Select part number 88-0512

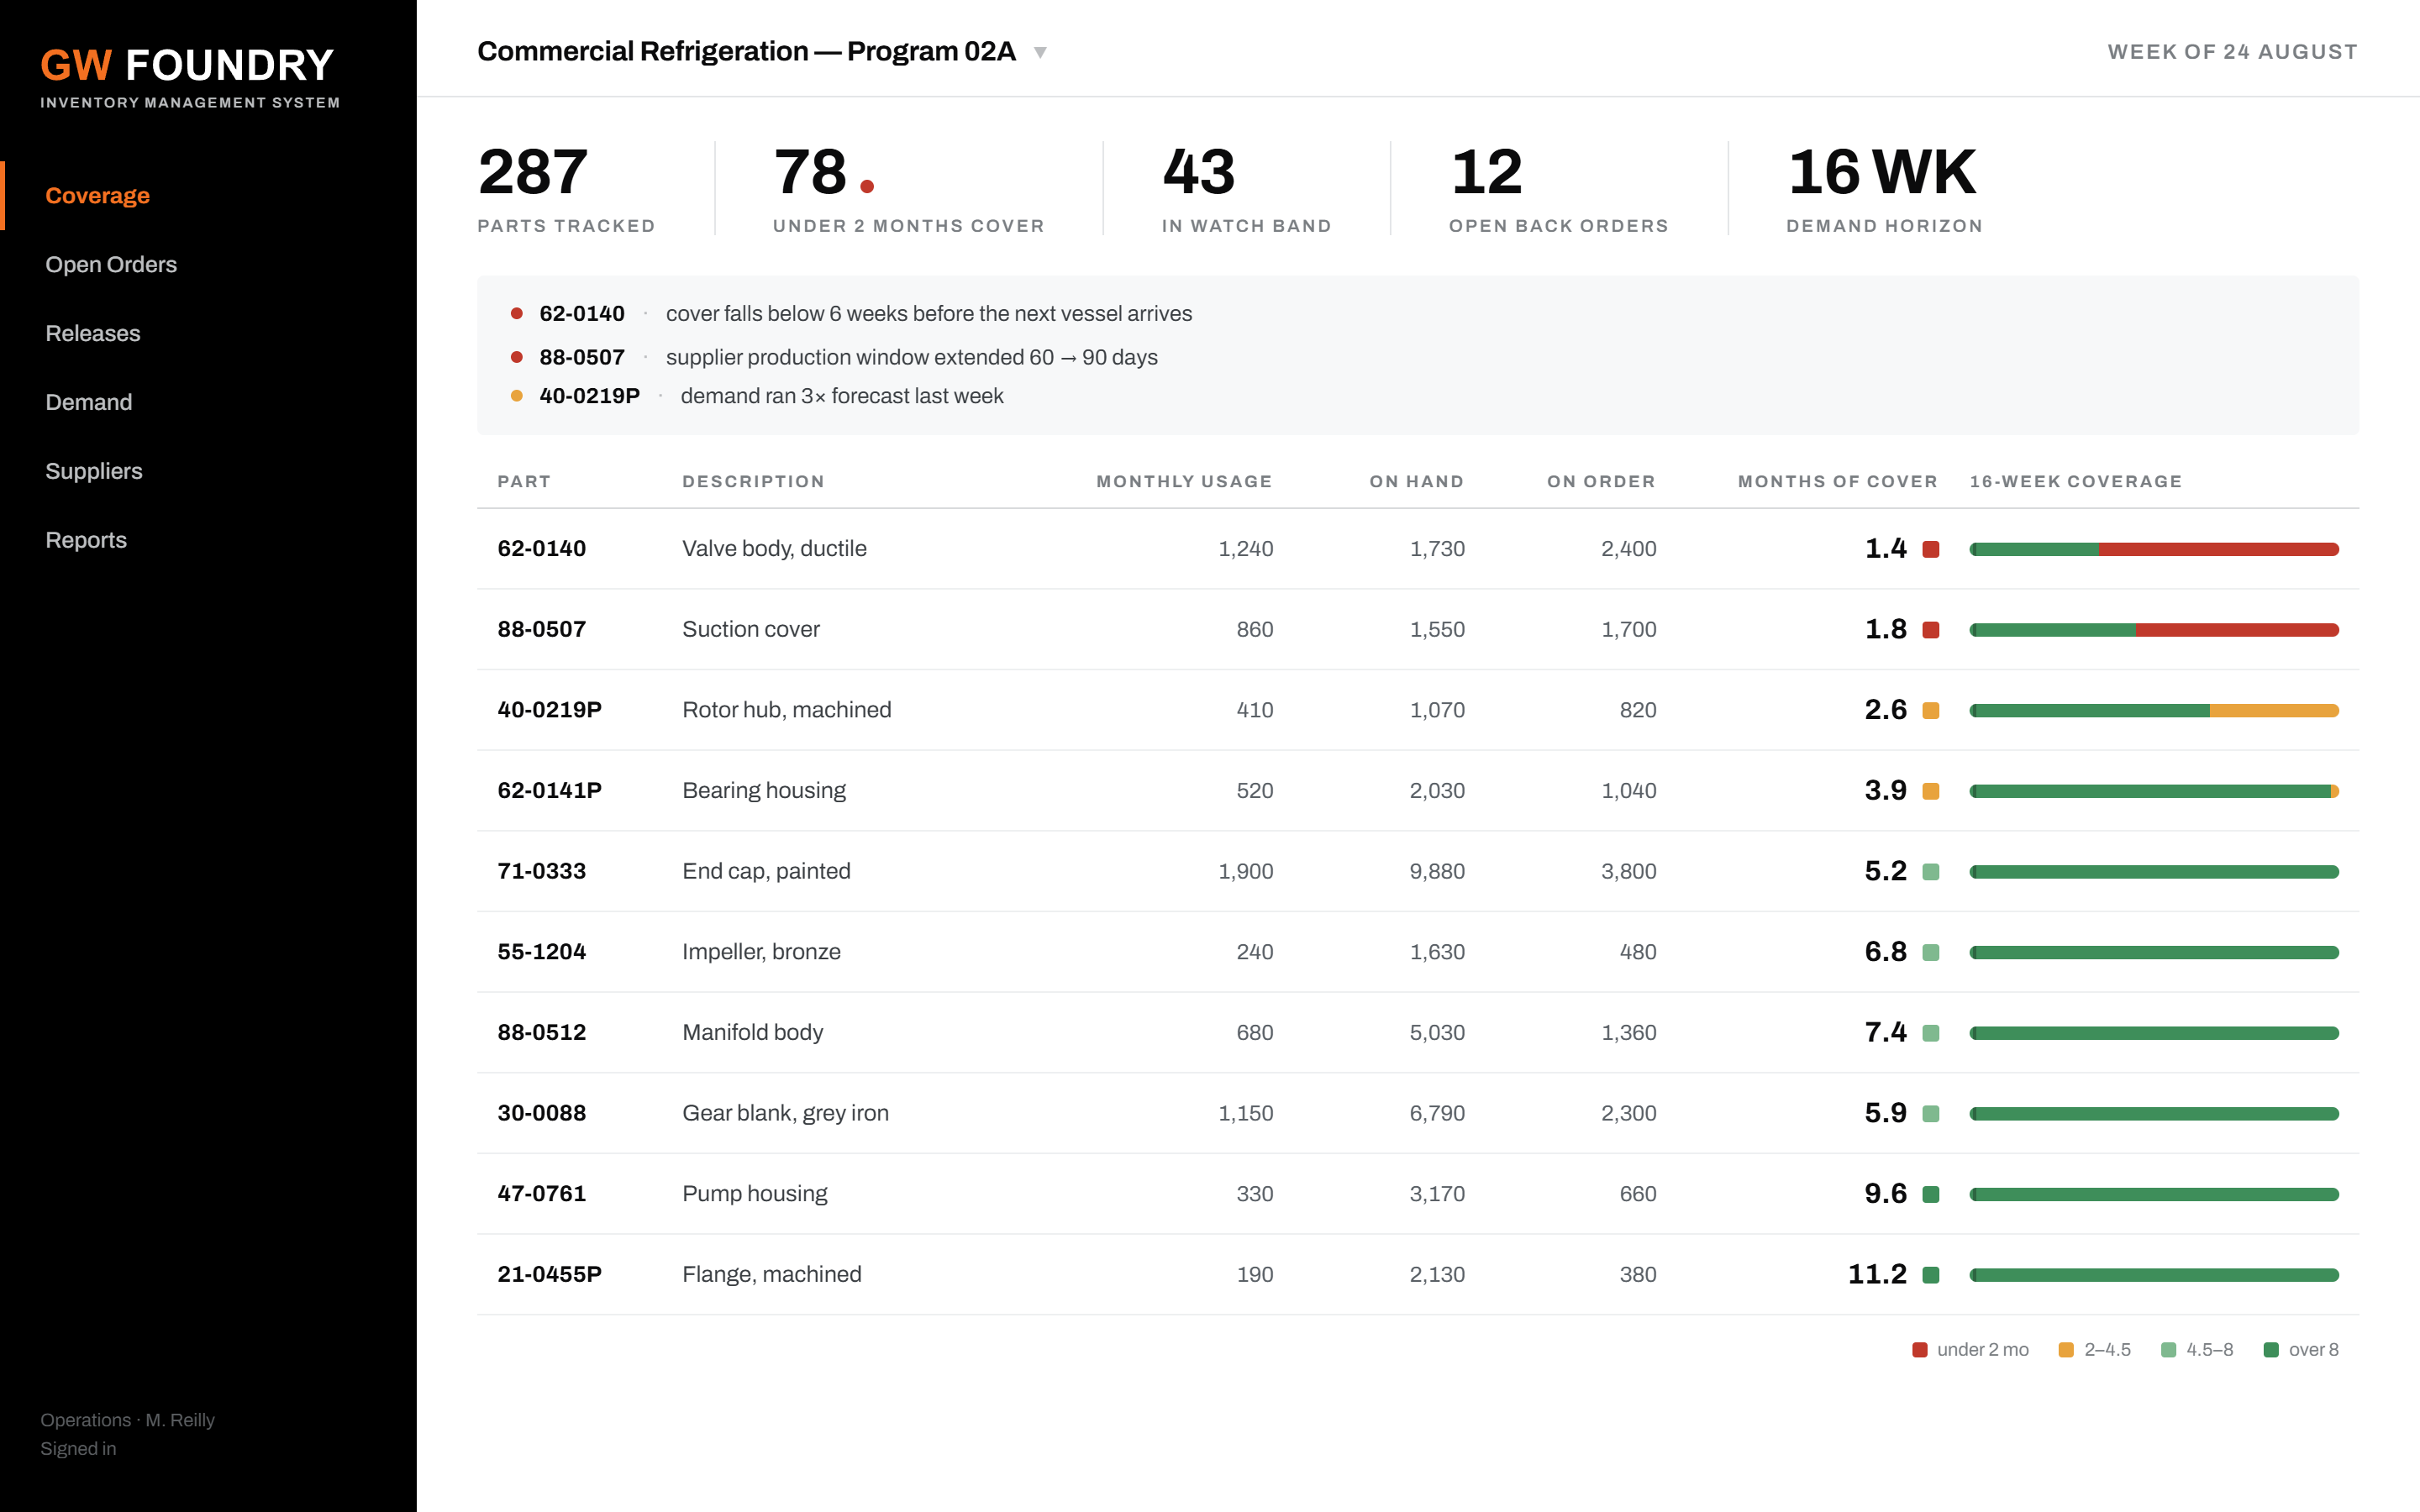tap(541, 1033)
